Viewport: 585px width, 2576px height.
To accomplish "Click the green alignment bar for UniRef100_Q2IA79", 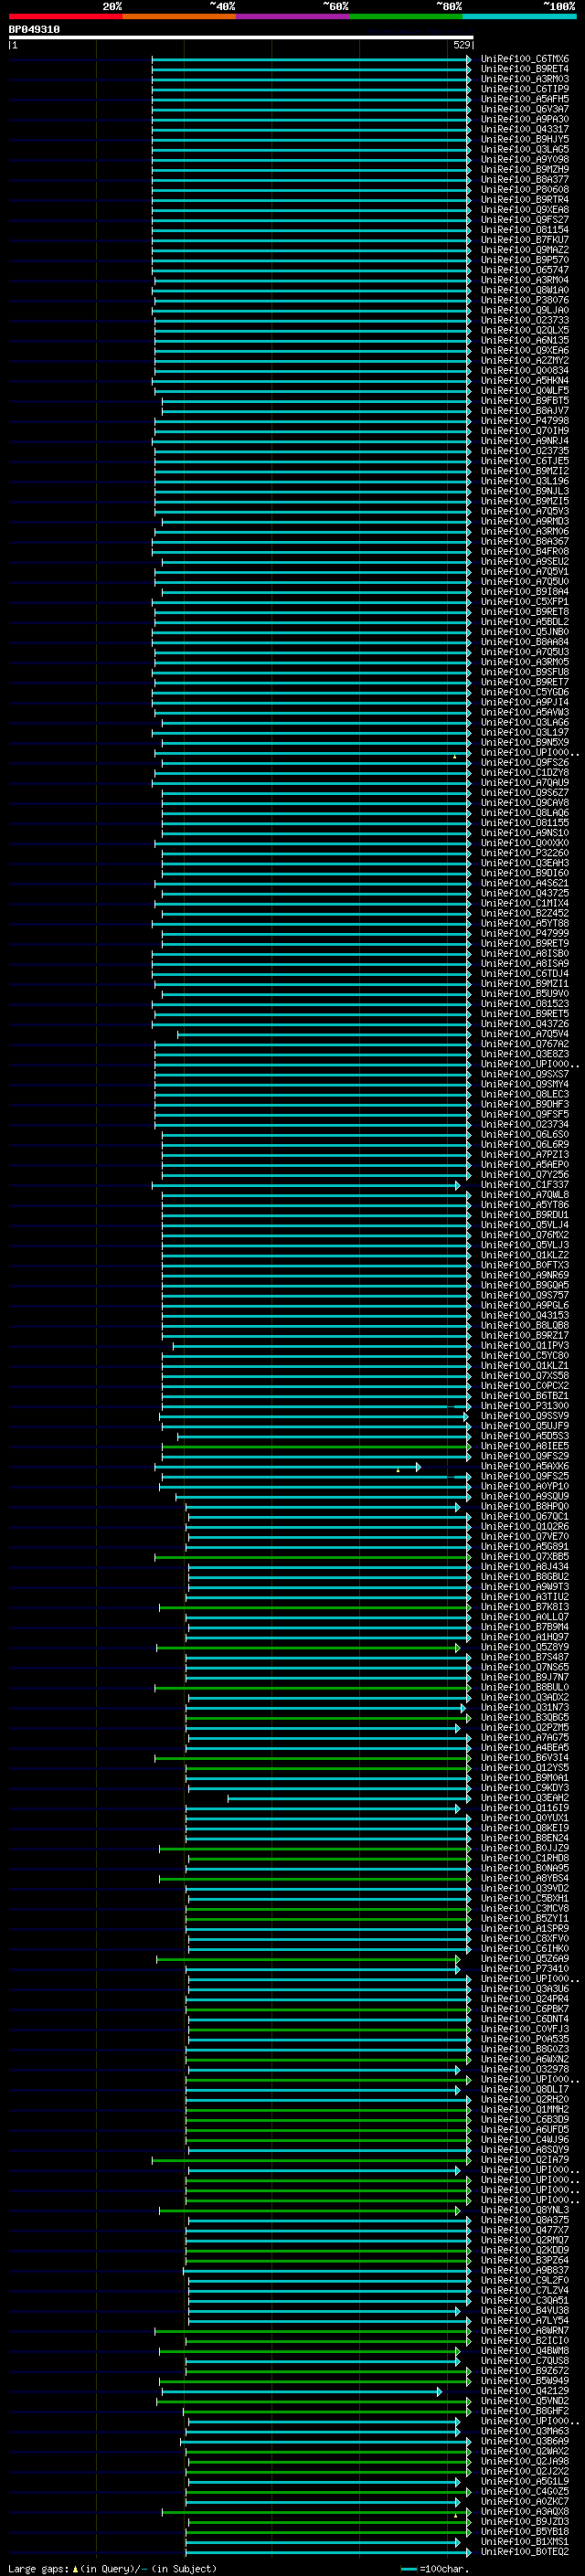I will tap(311, 2160).
